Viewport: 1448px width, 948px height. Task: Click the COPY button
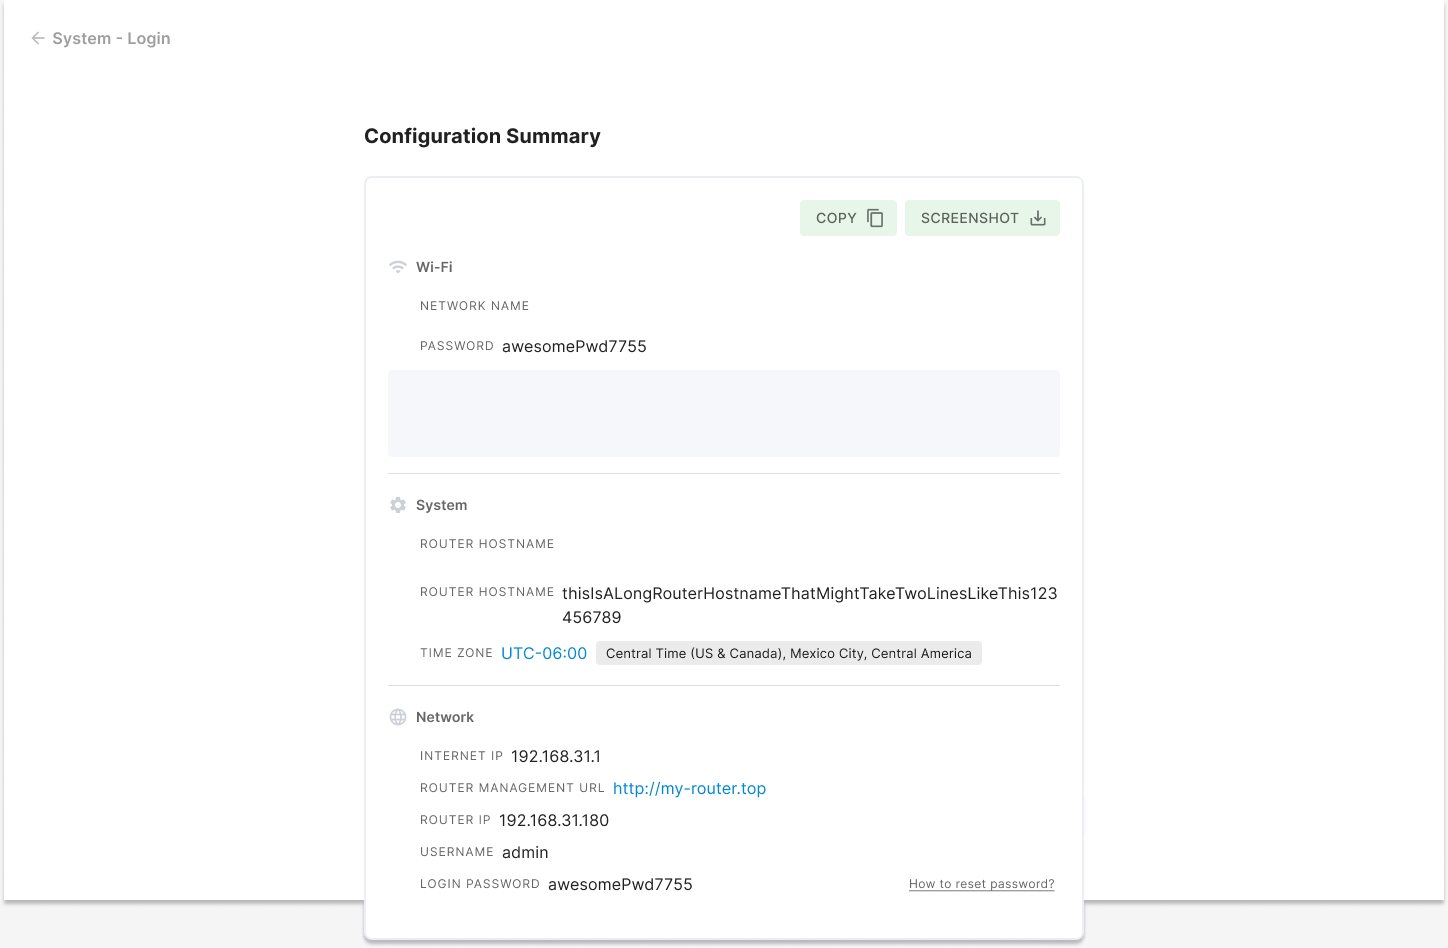[x=848, y=218]
